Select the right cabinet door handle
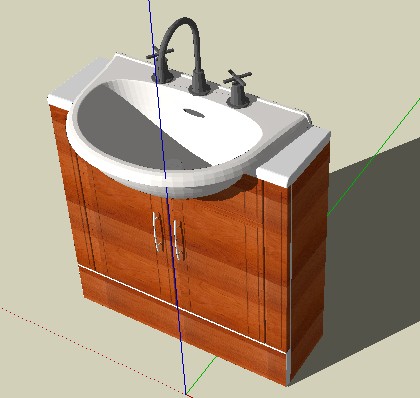 coord(178,240)
